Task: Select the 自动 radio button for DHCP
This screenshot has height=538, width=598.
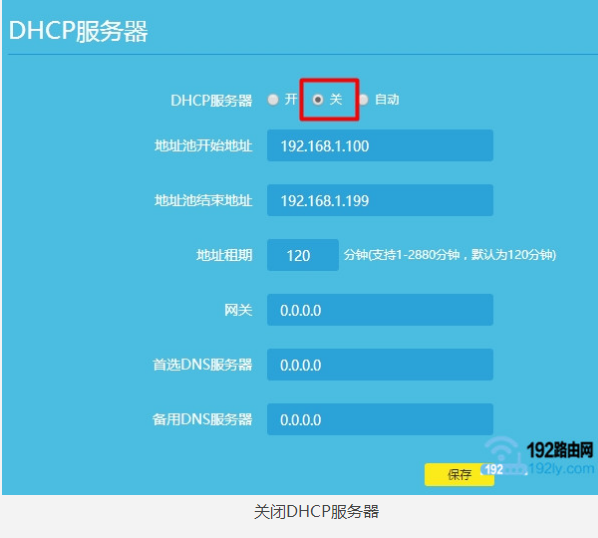Action: pos(363,100)
